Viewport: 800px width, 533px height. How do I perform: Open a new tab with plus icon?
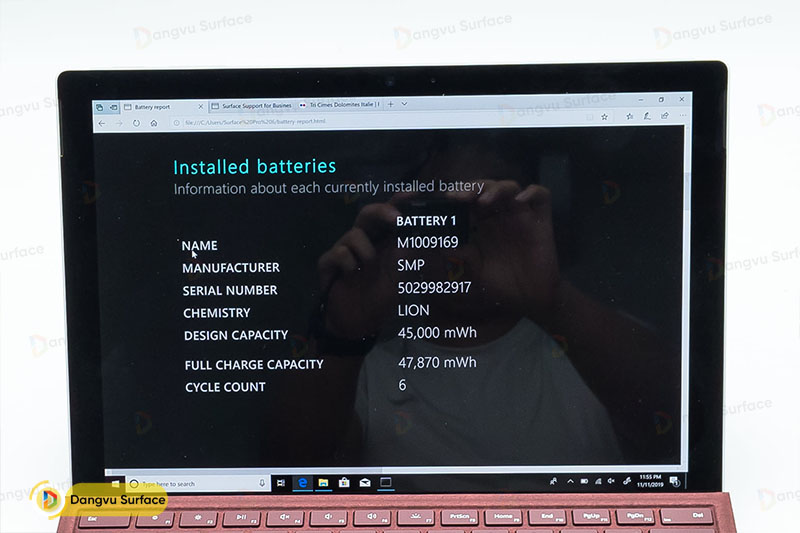click(x=391, y=104)
